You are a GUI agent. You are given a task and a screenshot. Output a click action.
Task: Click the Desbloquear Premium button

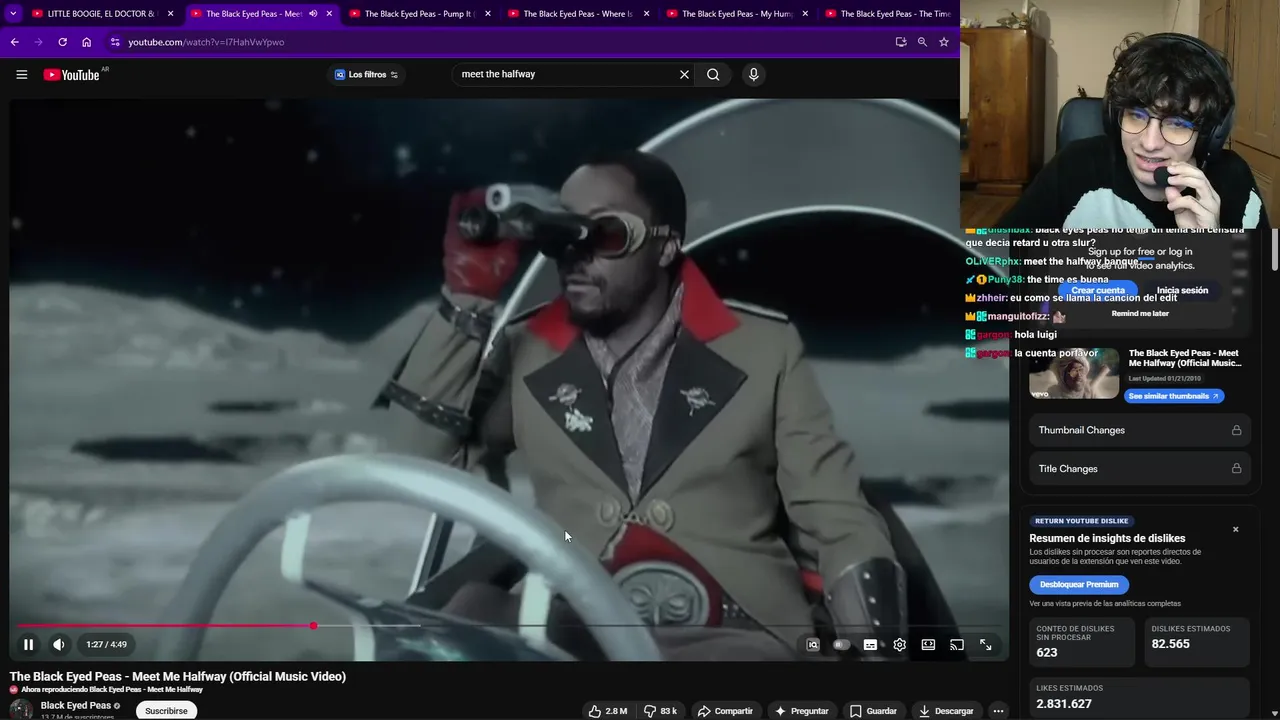[1079, 584]
